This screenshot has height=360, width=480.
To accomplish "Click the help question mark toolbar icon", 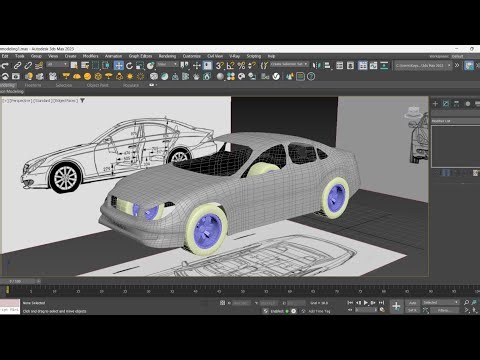I will click(x=311, y=76).
